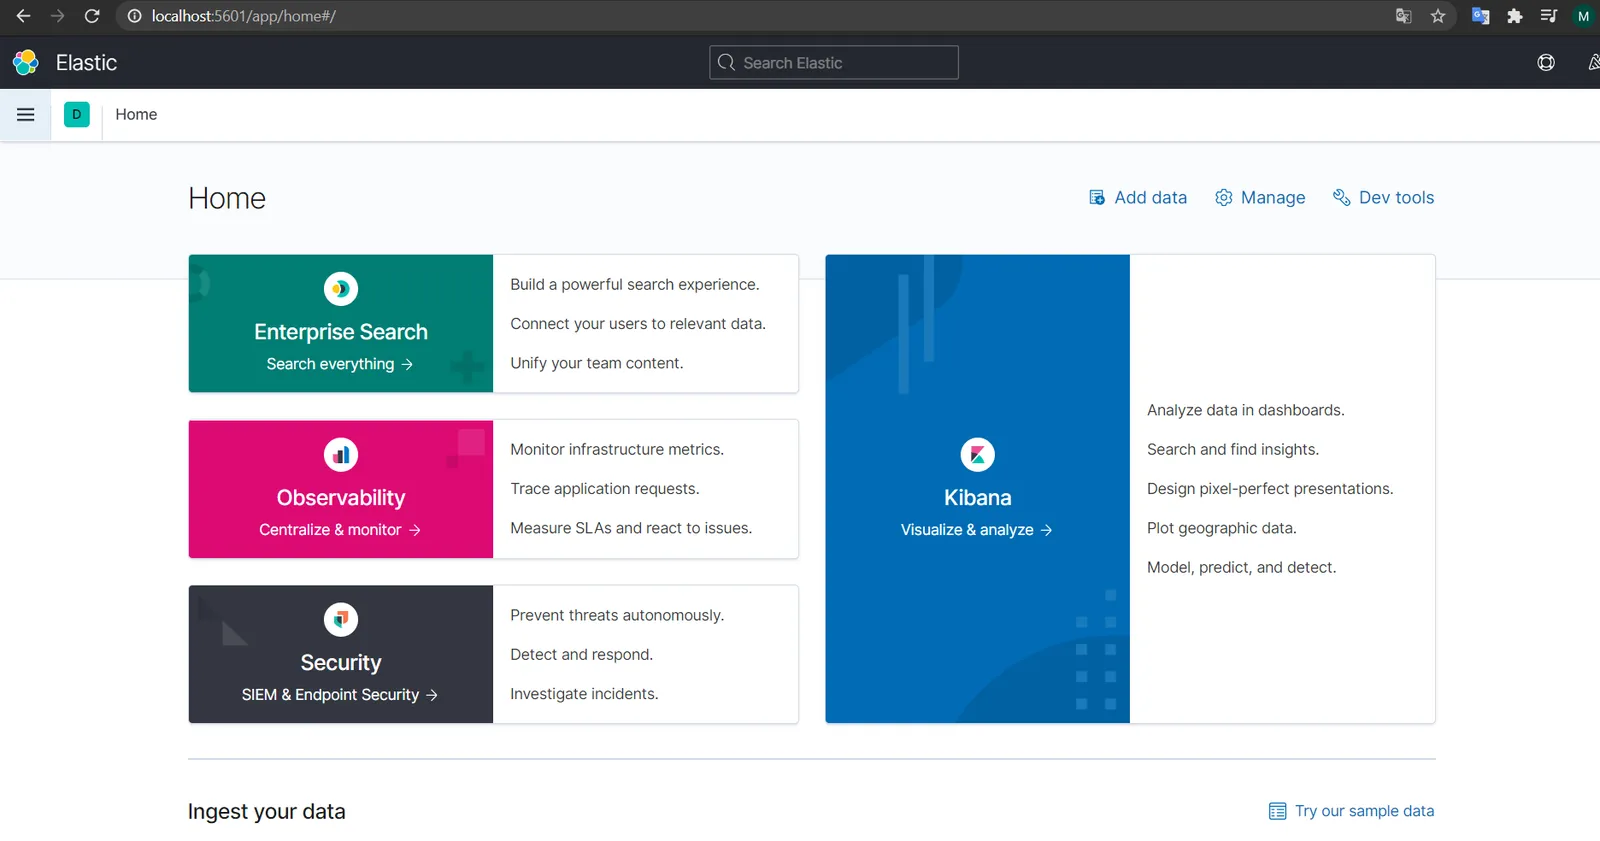Open the Manage link

(x=1260, y=197)
